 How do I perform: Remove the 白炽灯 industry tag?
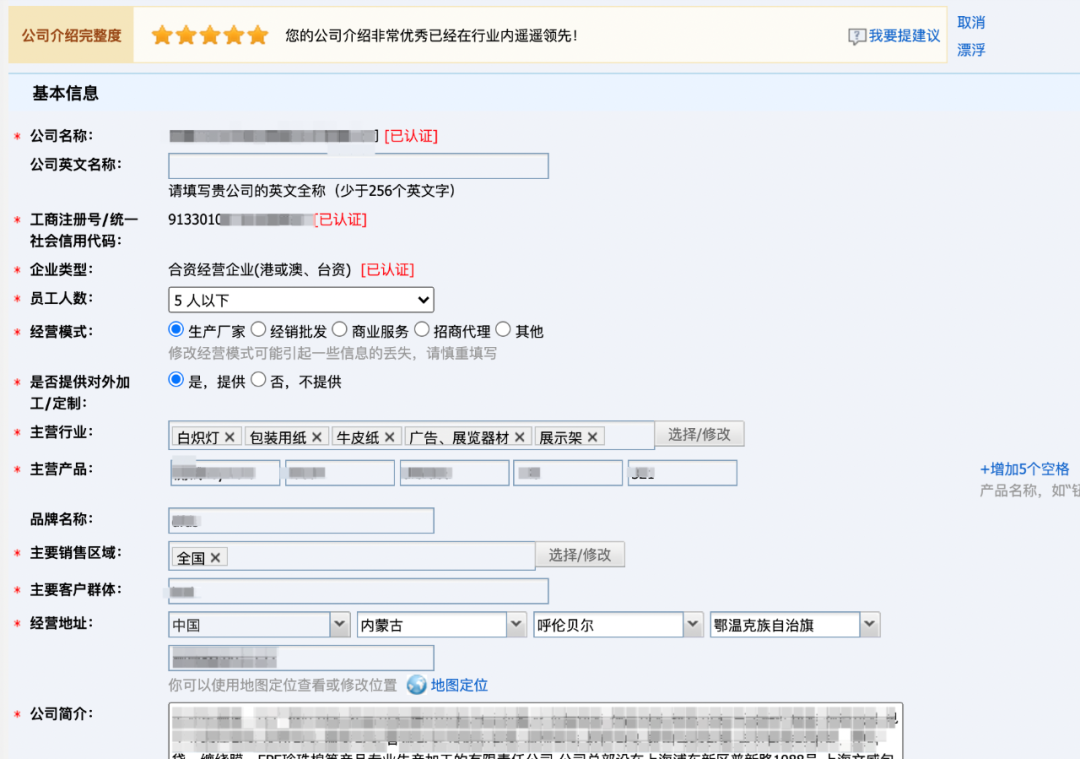point(230,437)
